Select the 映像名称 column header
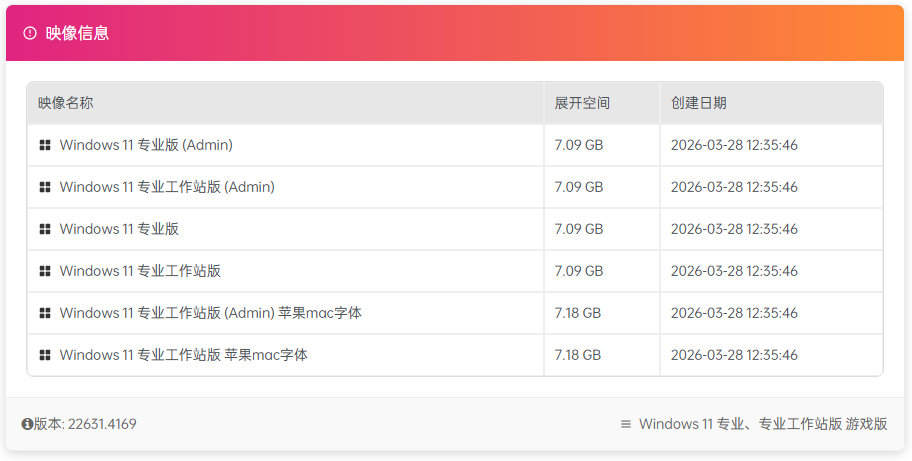 pyautogui.click(x=66, y=103)
